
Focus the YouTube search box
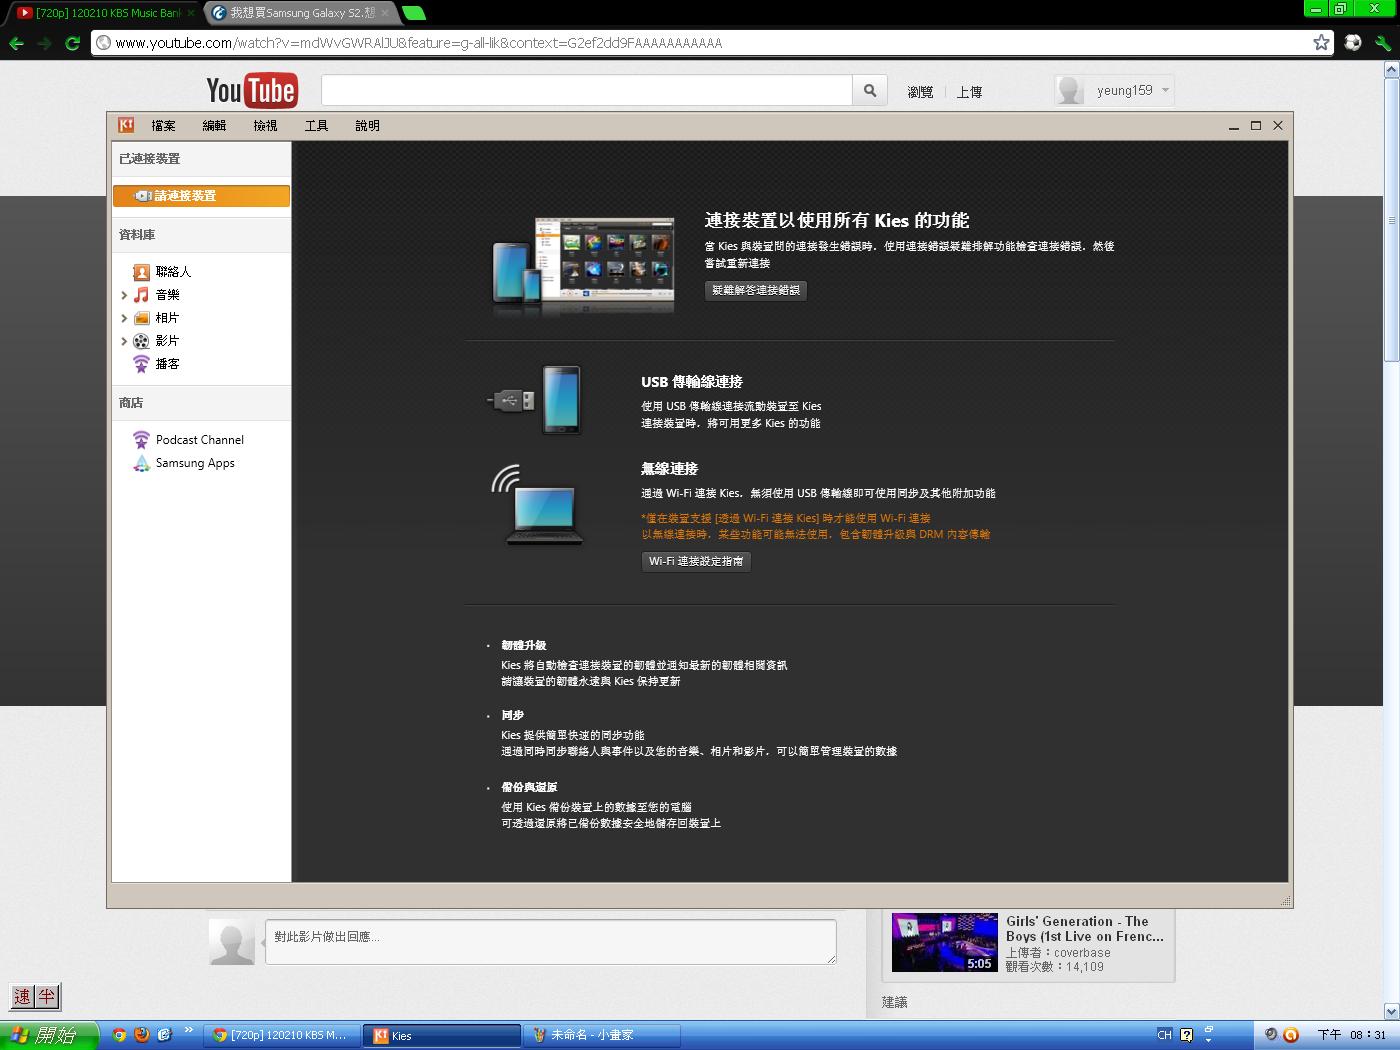coord(586,90)
